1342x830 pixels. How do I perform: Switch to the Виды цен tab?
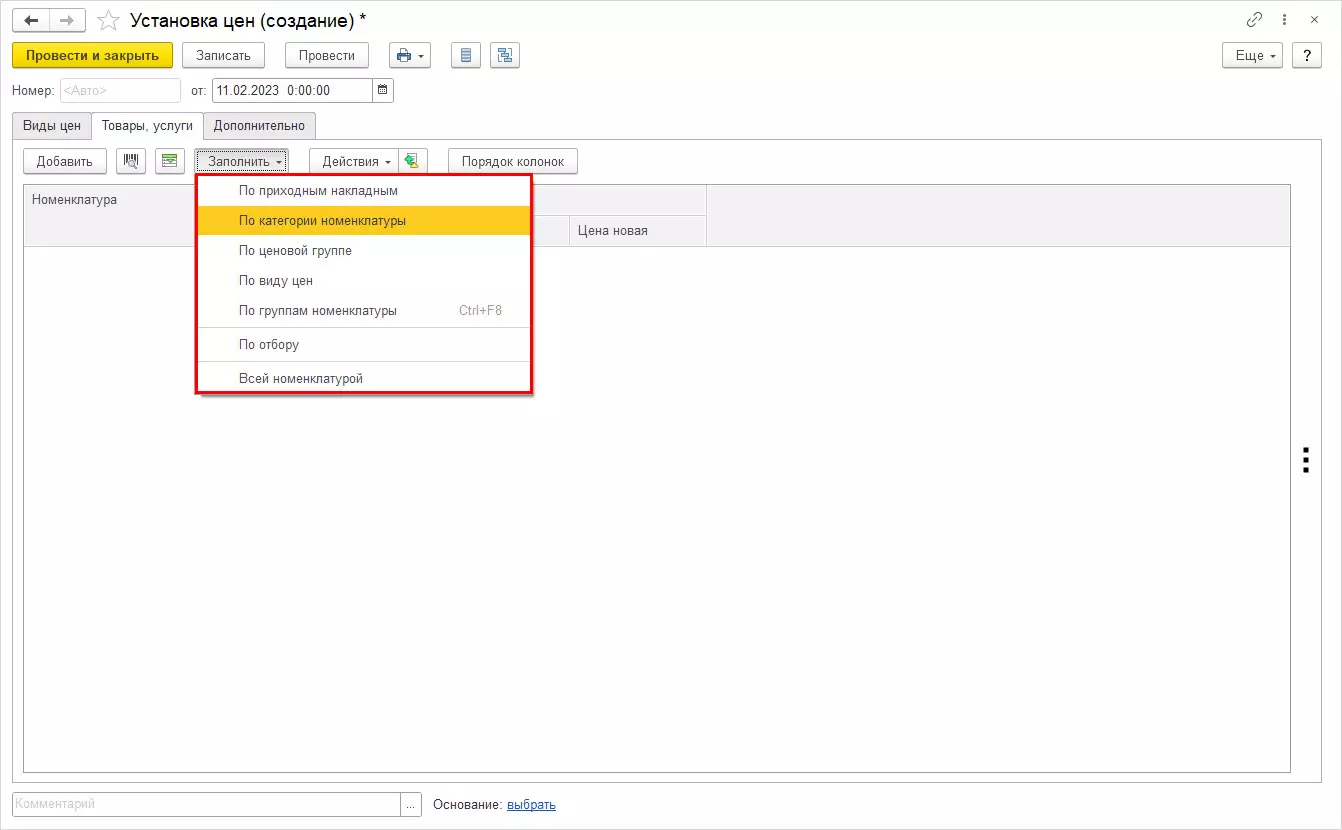click(52, 126)
